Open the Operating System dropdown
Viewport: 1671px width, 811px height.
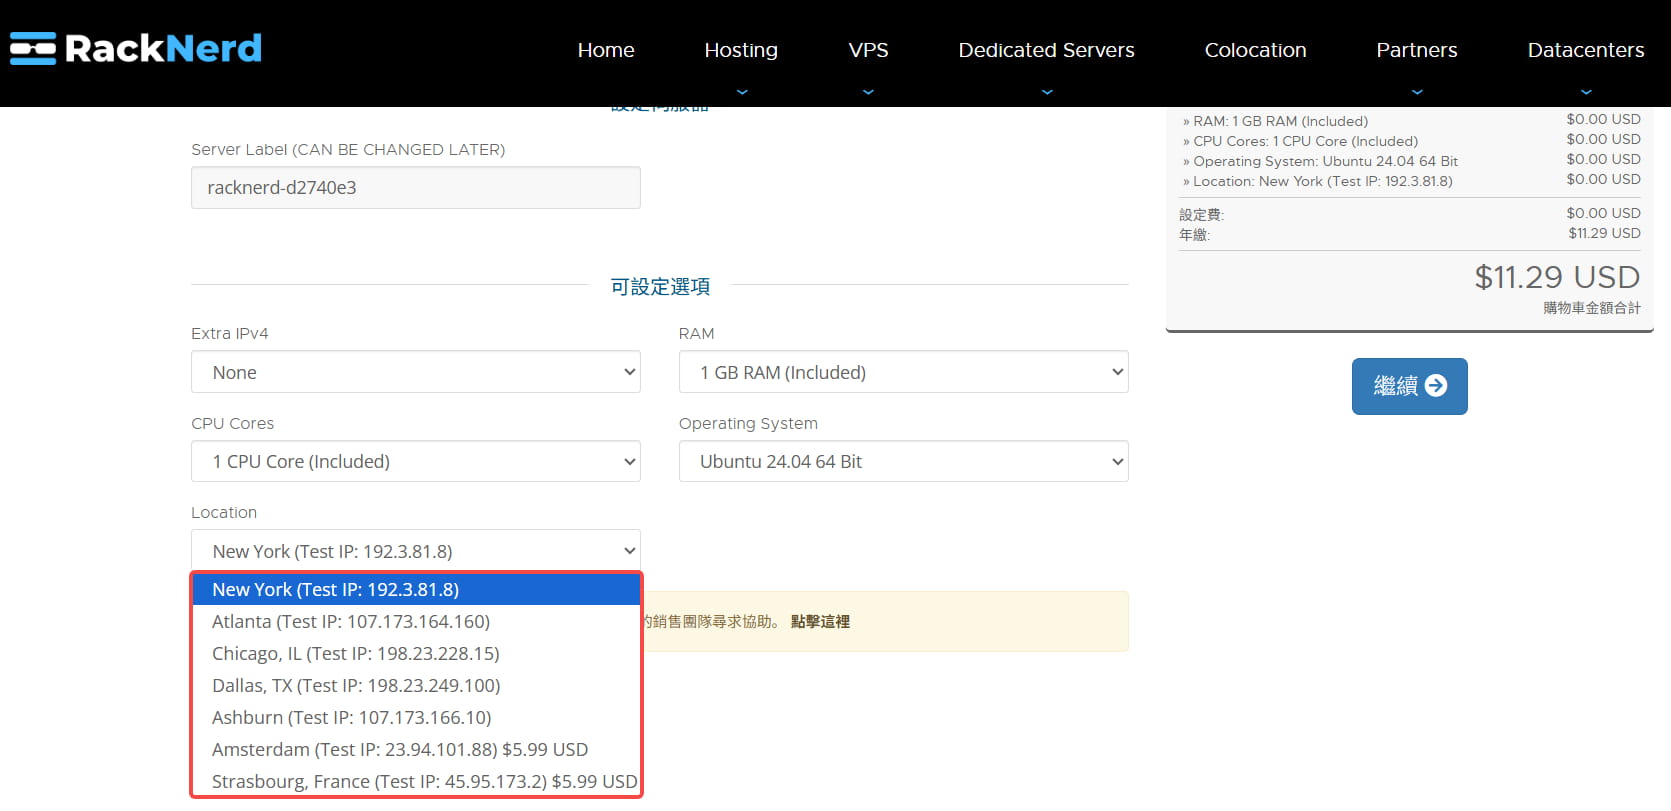click(x=903, y=461)
